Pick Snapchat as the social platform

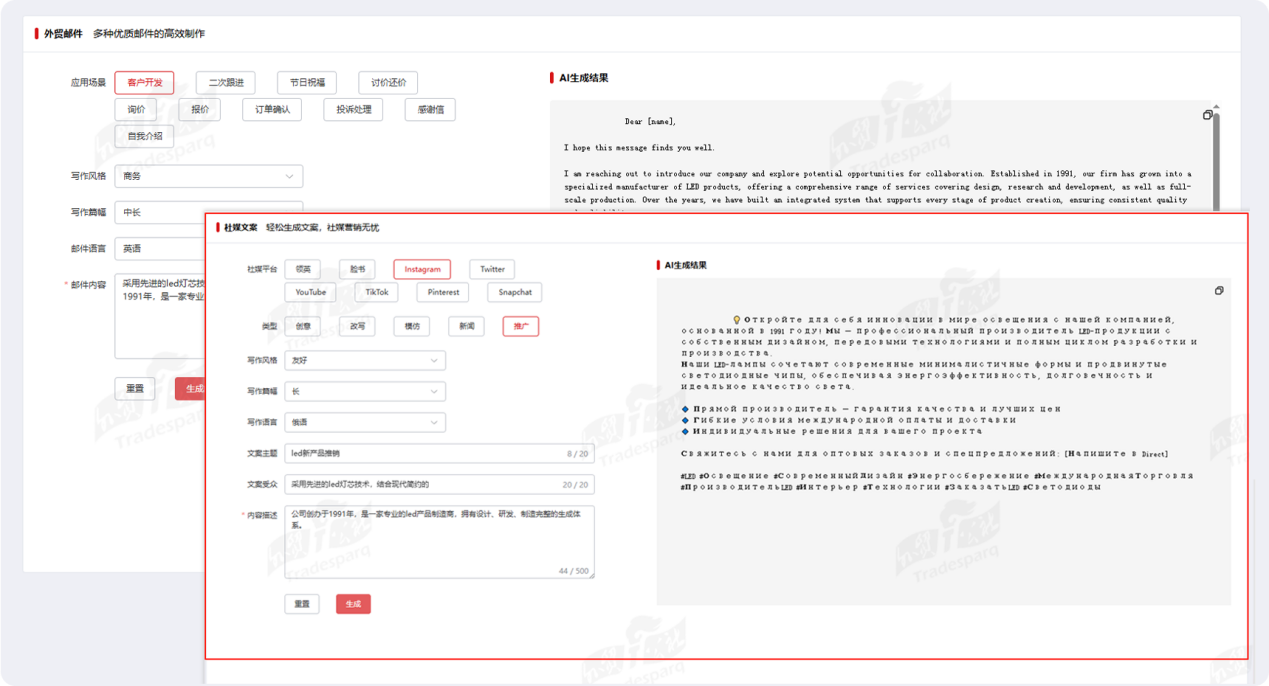pos(515,292)
